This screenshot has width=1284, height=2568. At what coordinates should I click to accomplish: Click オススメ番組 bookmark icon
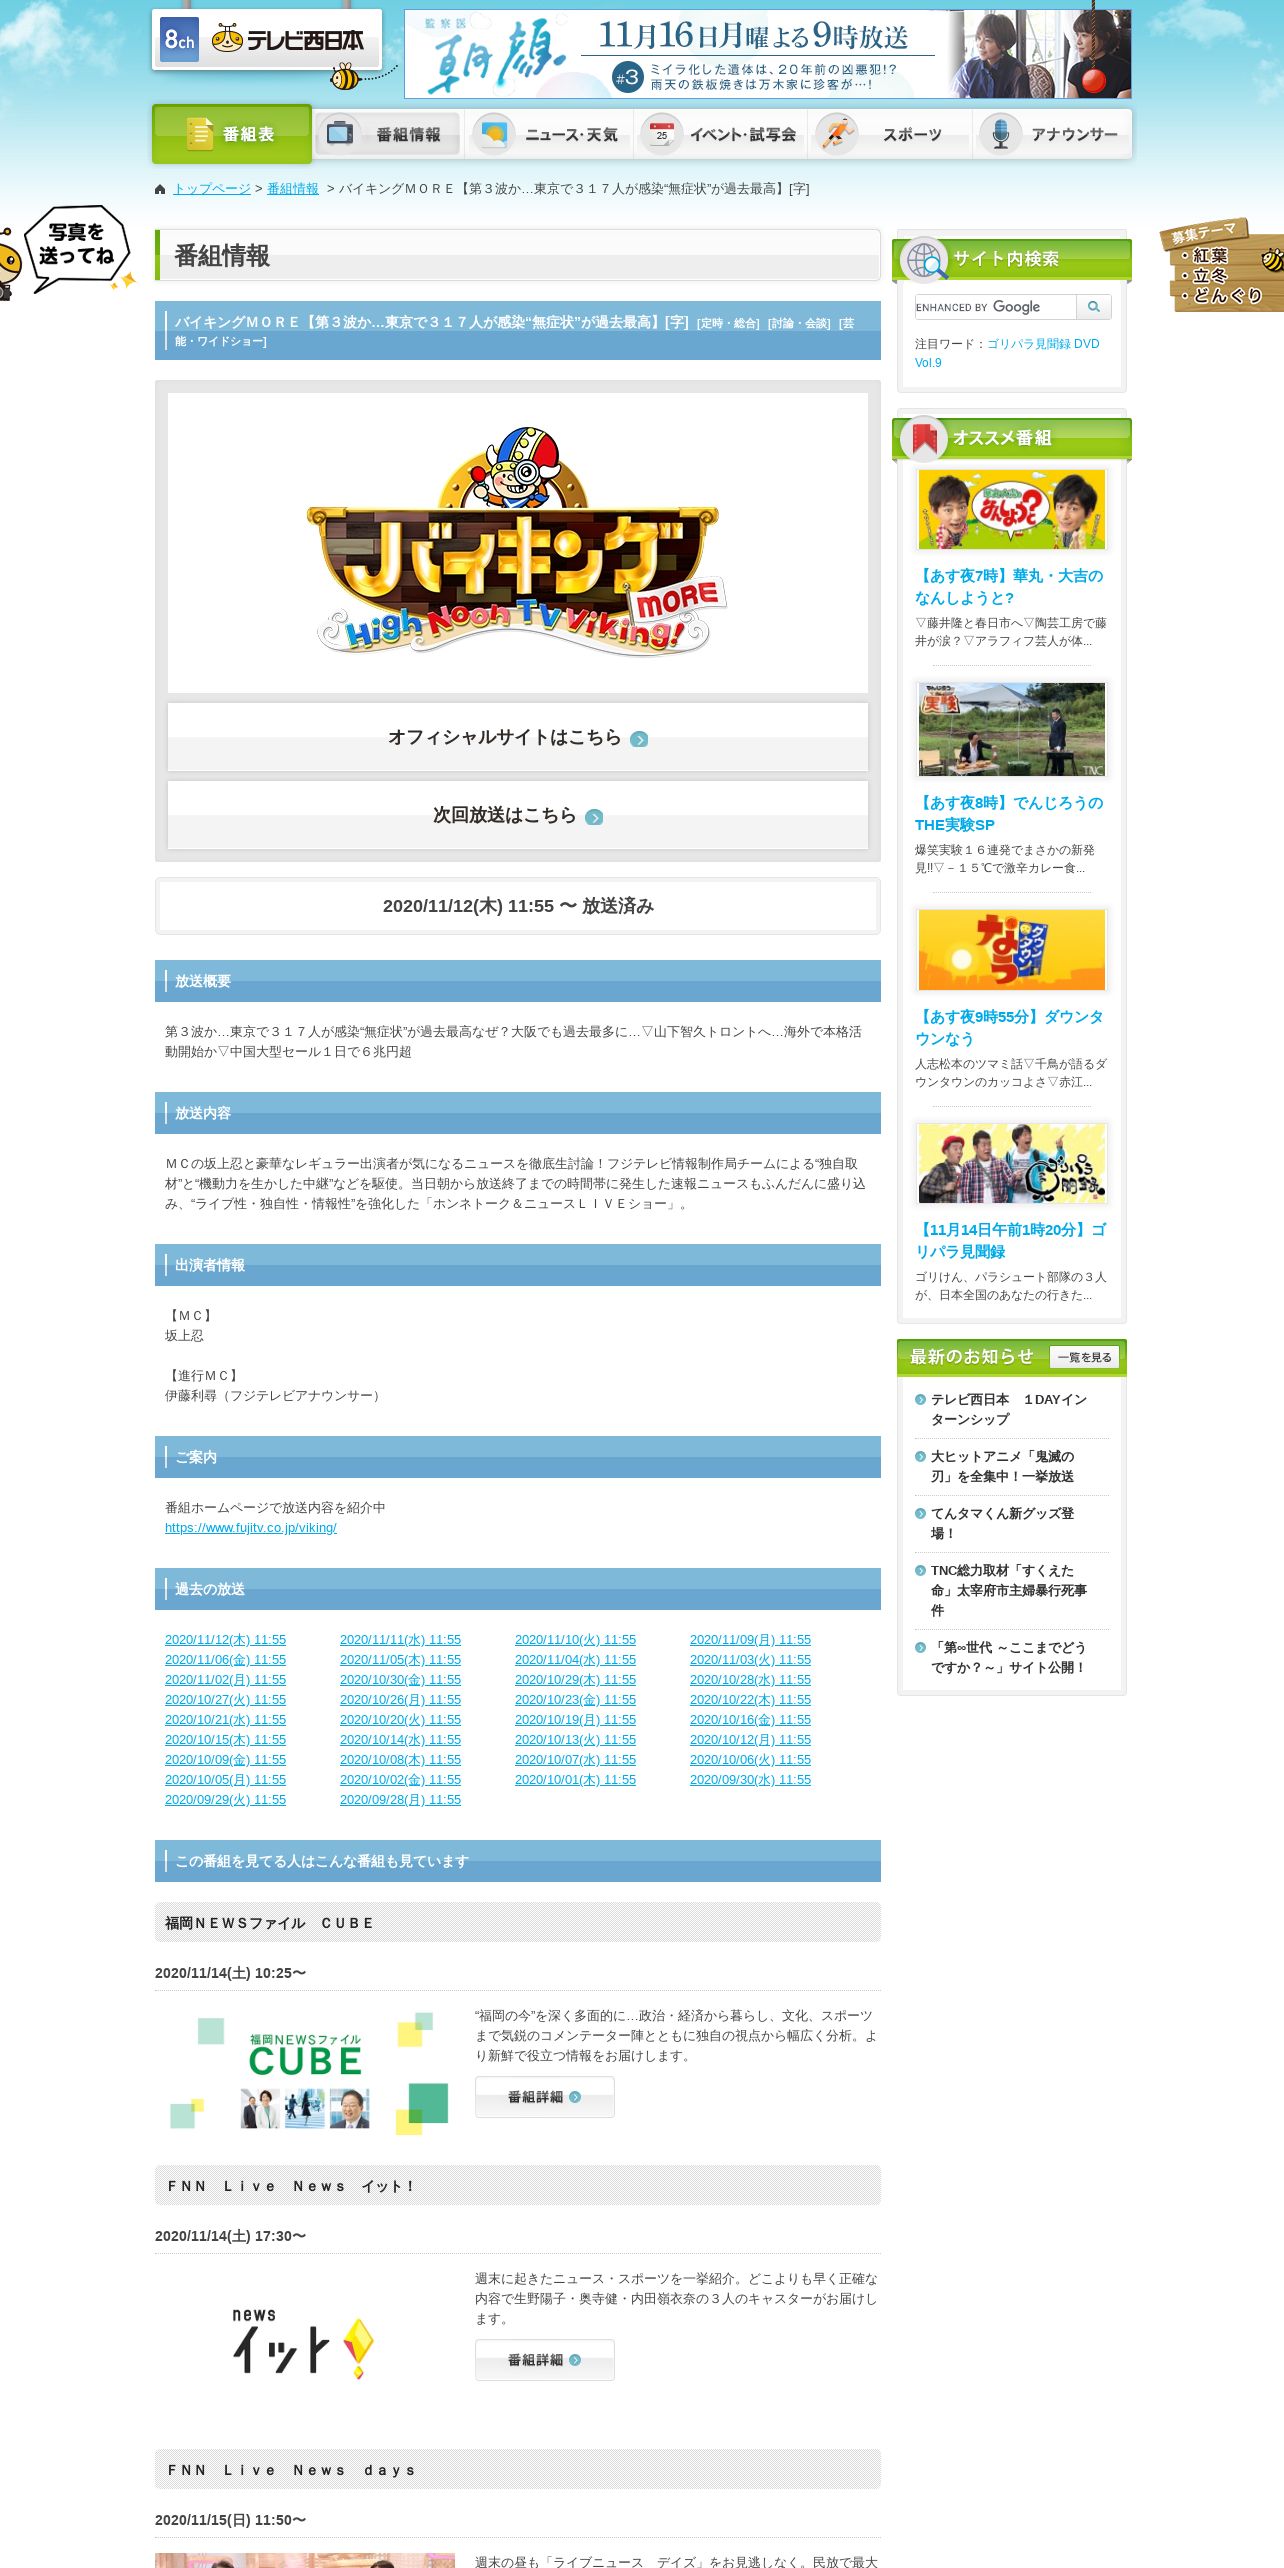924,438
